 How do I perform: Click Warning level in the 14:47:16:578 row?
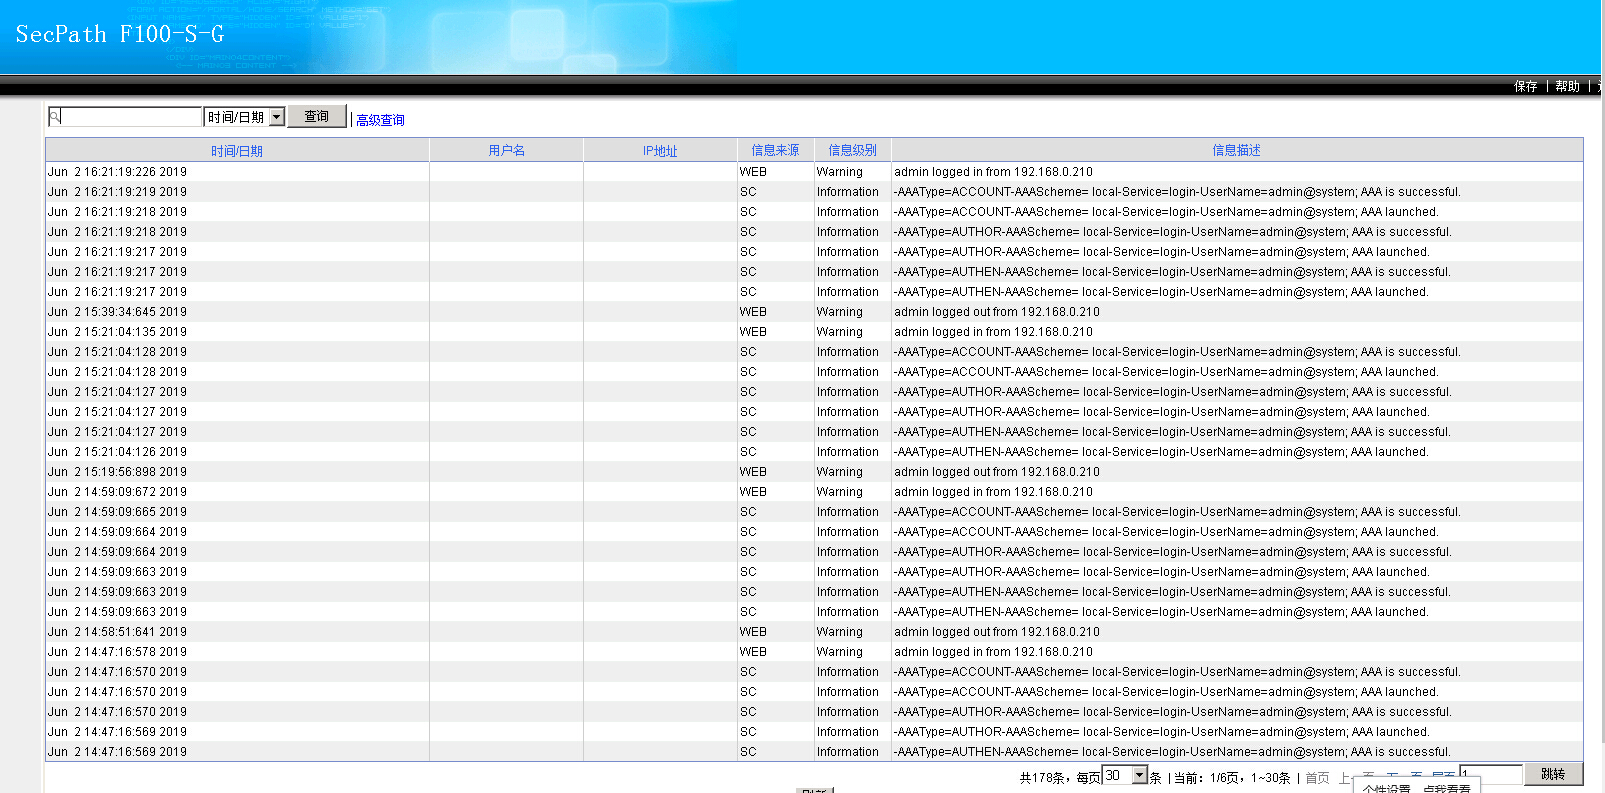839,652
